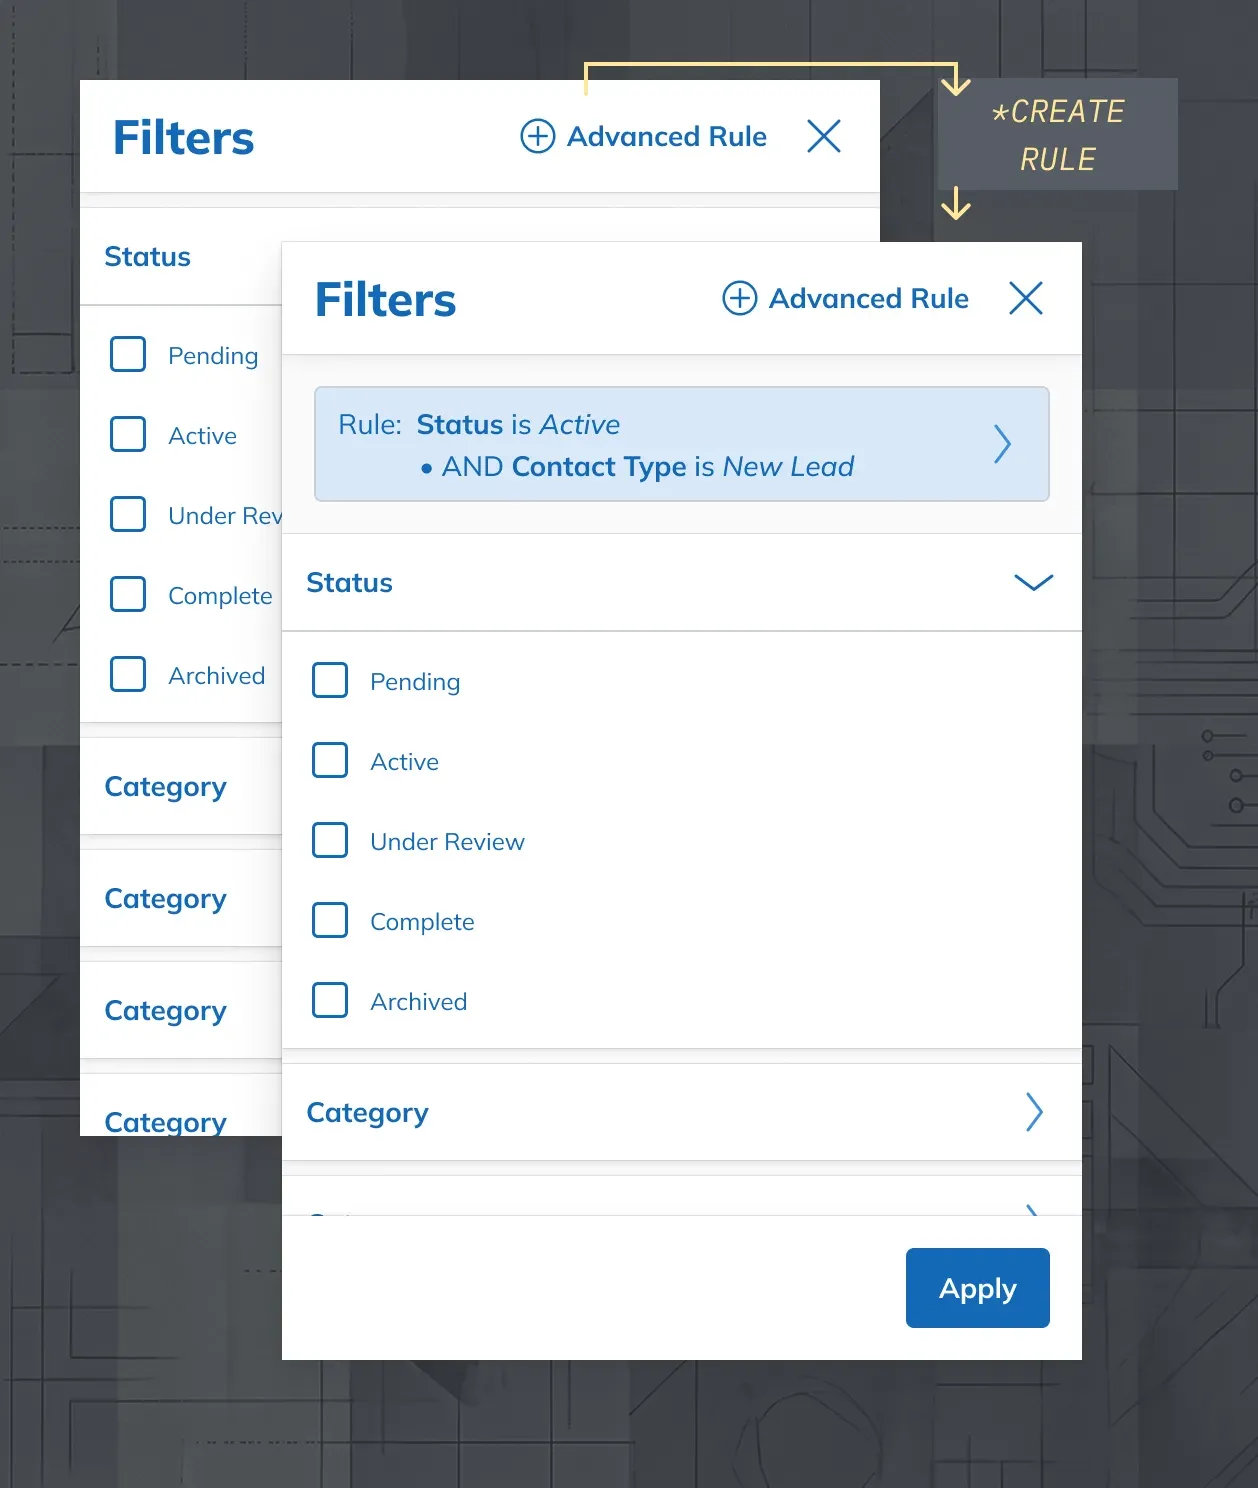Viewport: 1258px width, 1488px height.
Task: Click the Archived label in the front panel
Action: (x=418, y=1002)
